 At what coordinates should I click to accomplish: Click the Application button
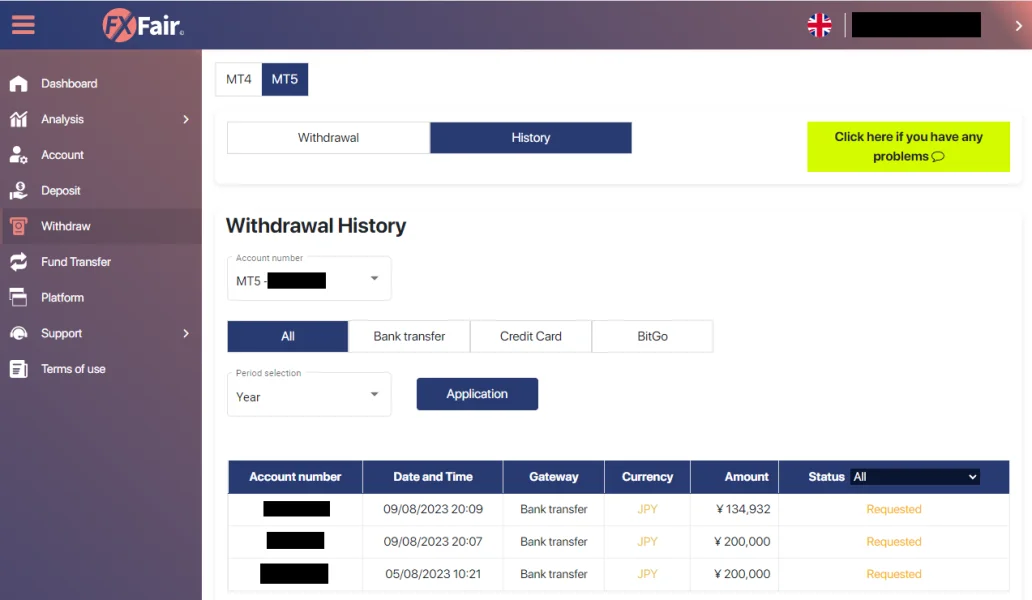click(x=477, y=394)
